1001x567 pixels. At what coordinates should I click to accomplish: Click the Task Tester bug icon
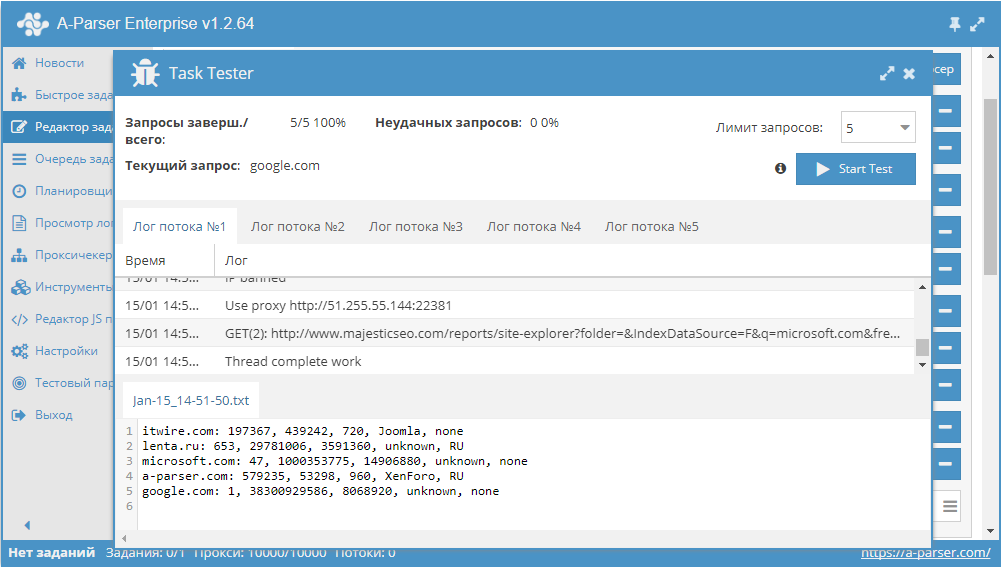(145, 73)
